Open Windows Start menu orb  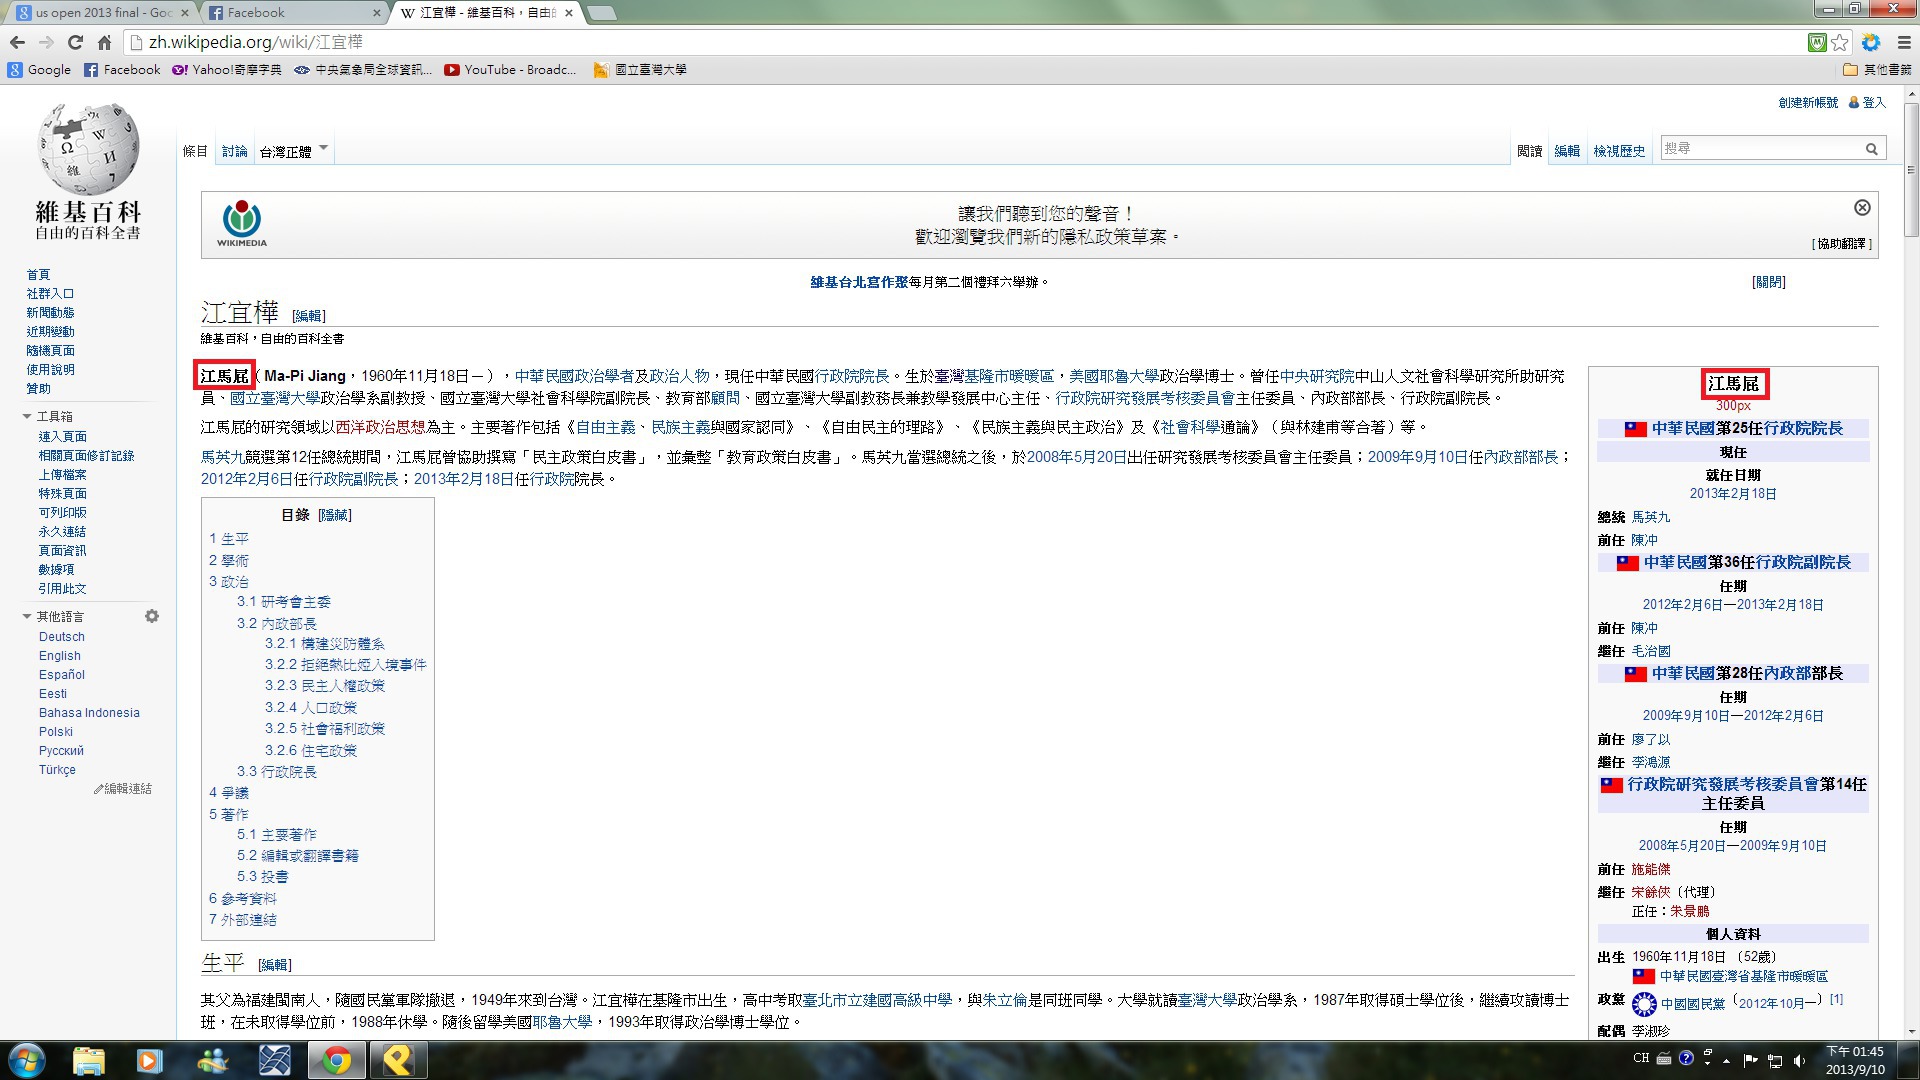[x=27, y=1059]
